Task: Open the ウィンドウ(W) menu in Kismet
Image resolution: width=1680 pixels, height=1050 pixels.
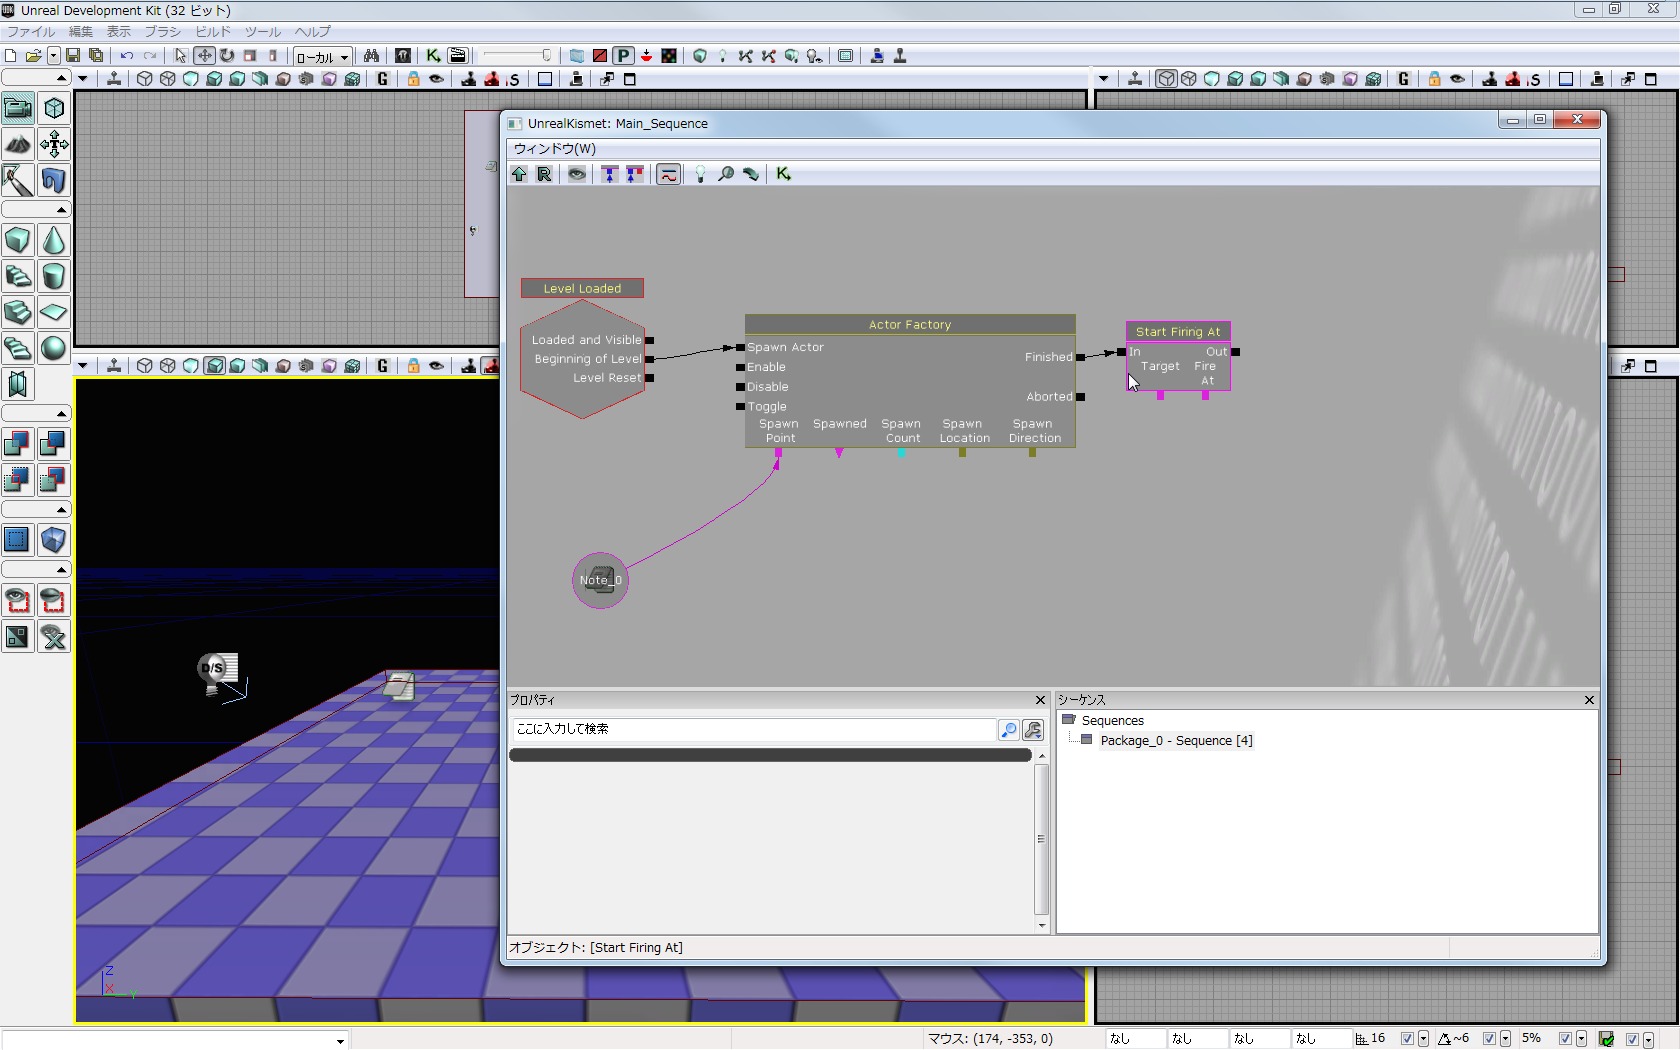Action: click(x=555, y=149)
